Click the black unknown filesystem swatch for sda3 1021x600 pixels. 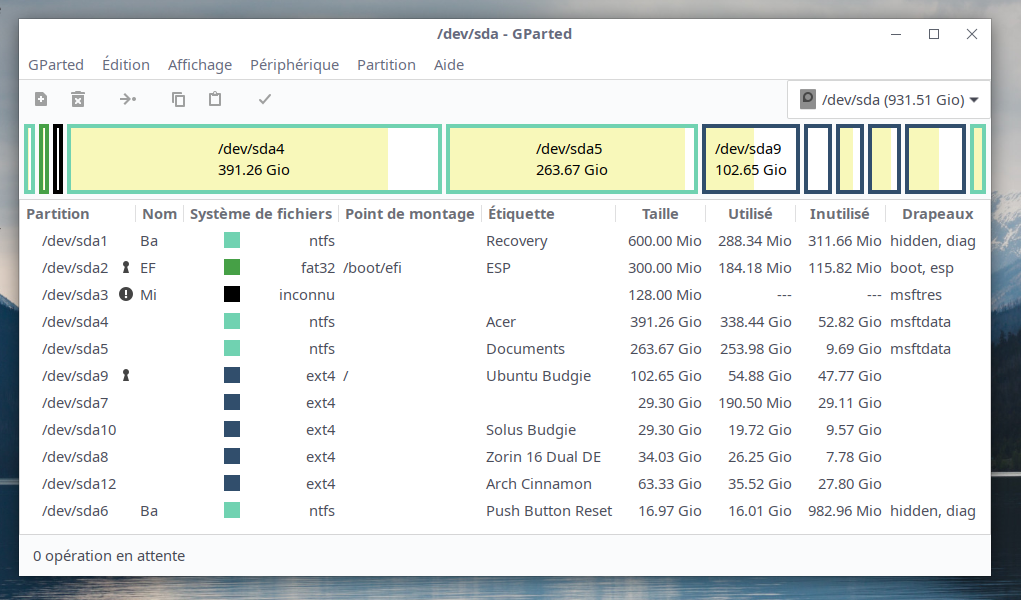(232, 295)
